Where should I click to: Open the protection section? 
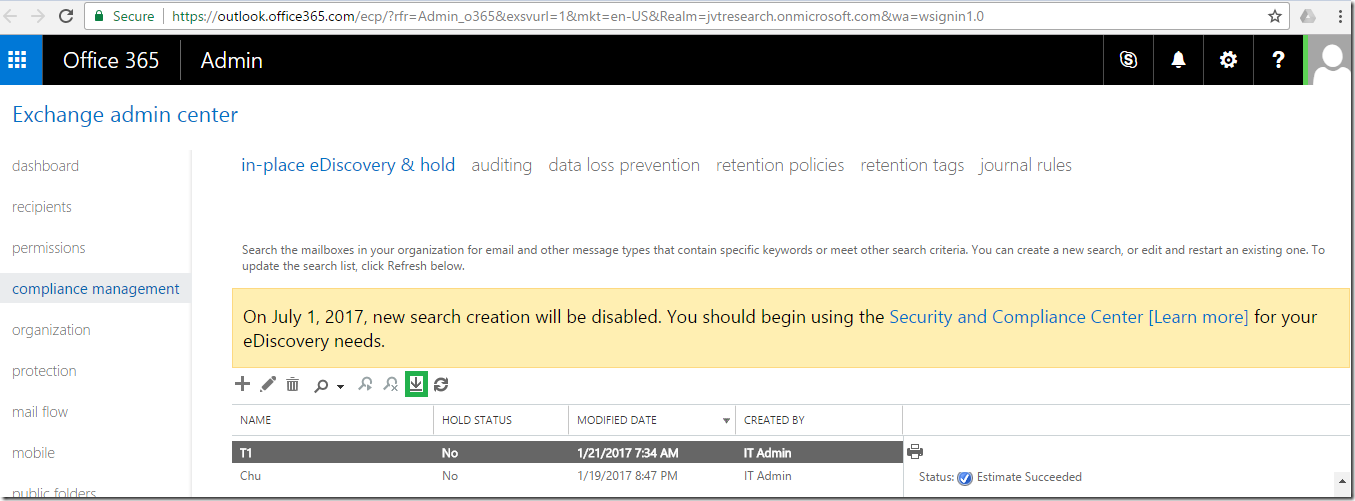44,371
